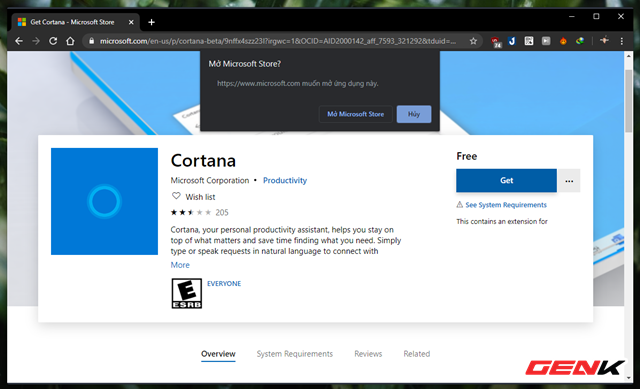Click the Mở Microsoft Store button
Viewport: 640px width, 389px height.
tap(356, 114)
